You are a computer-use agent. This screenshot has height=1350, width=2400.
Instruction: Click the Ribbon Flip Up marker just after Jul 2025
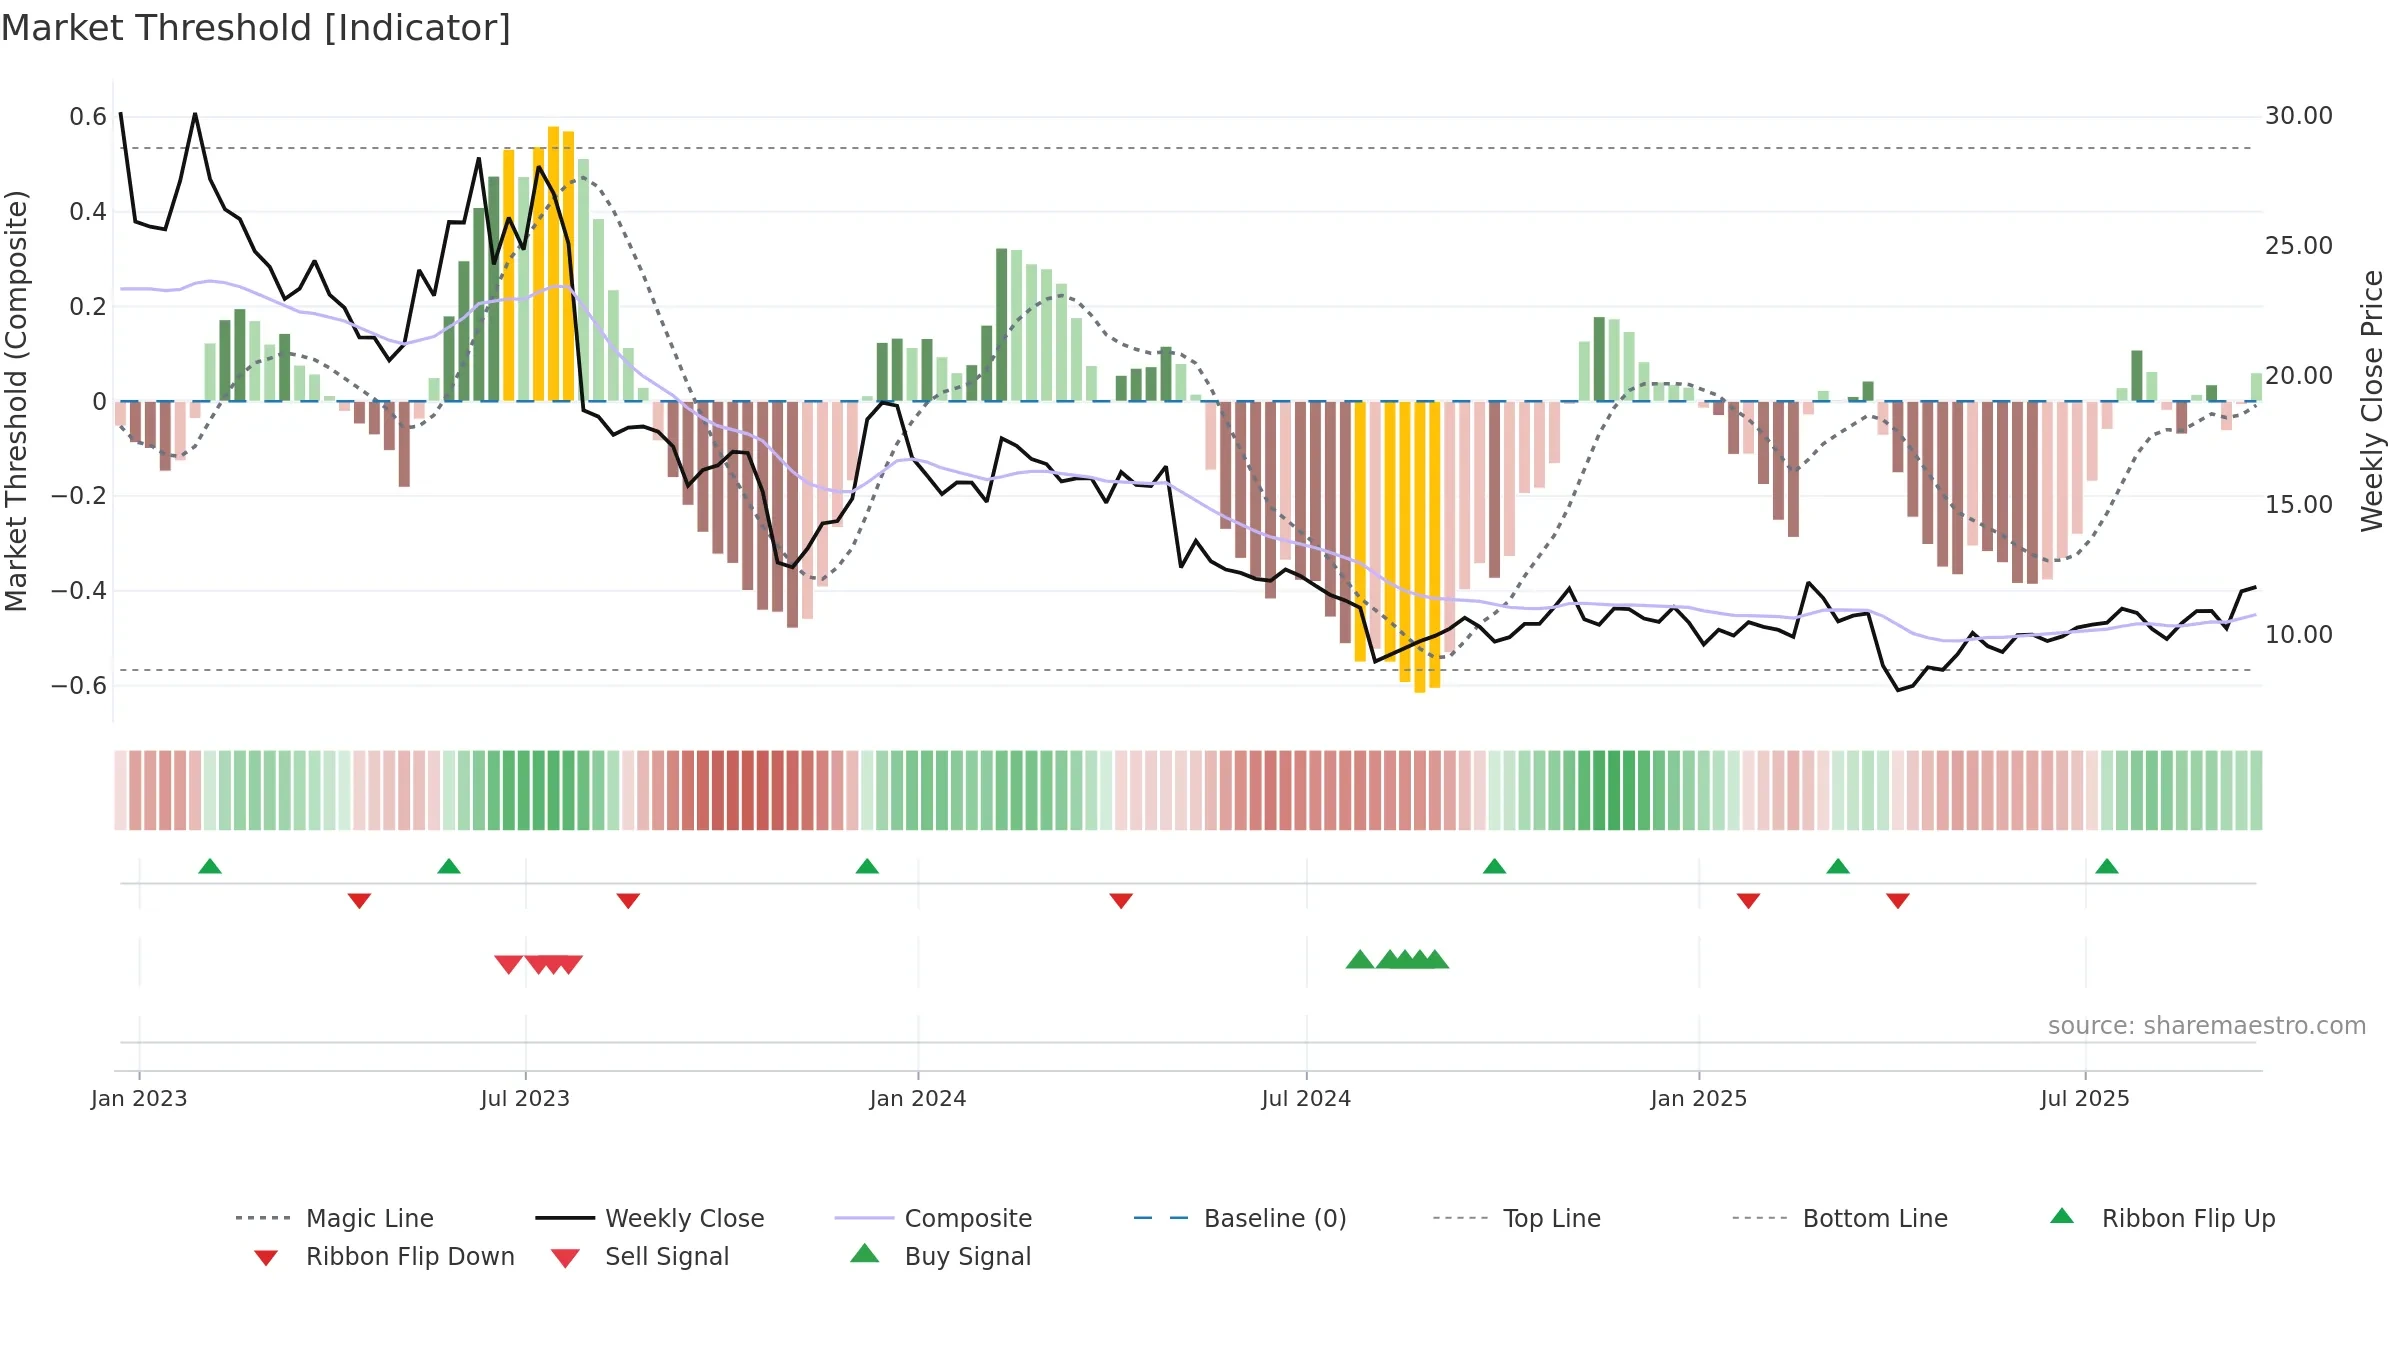pyautogui.click(x=2107, y=866)
